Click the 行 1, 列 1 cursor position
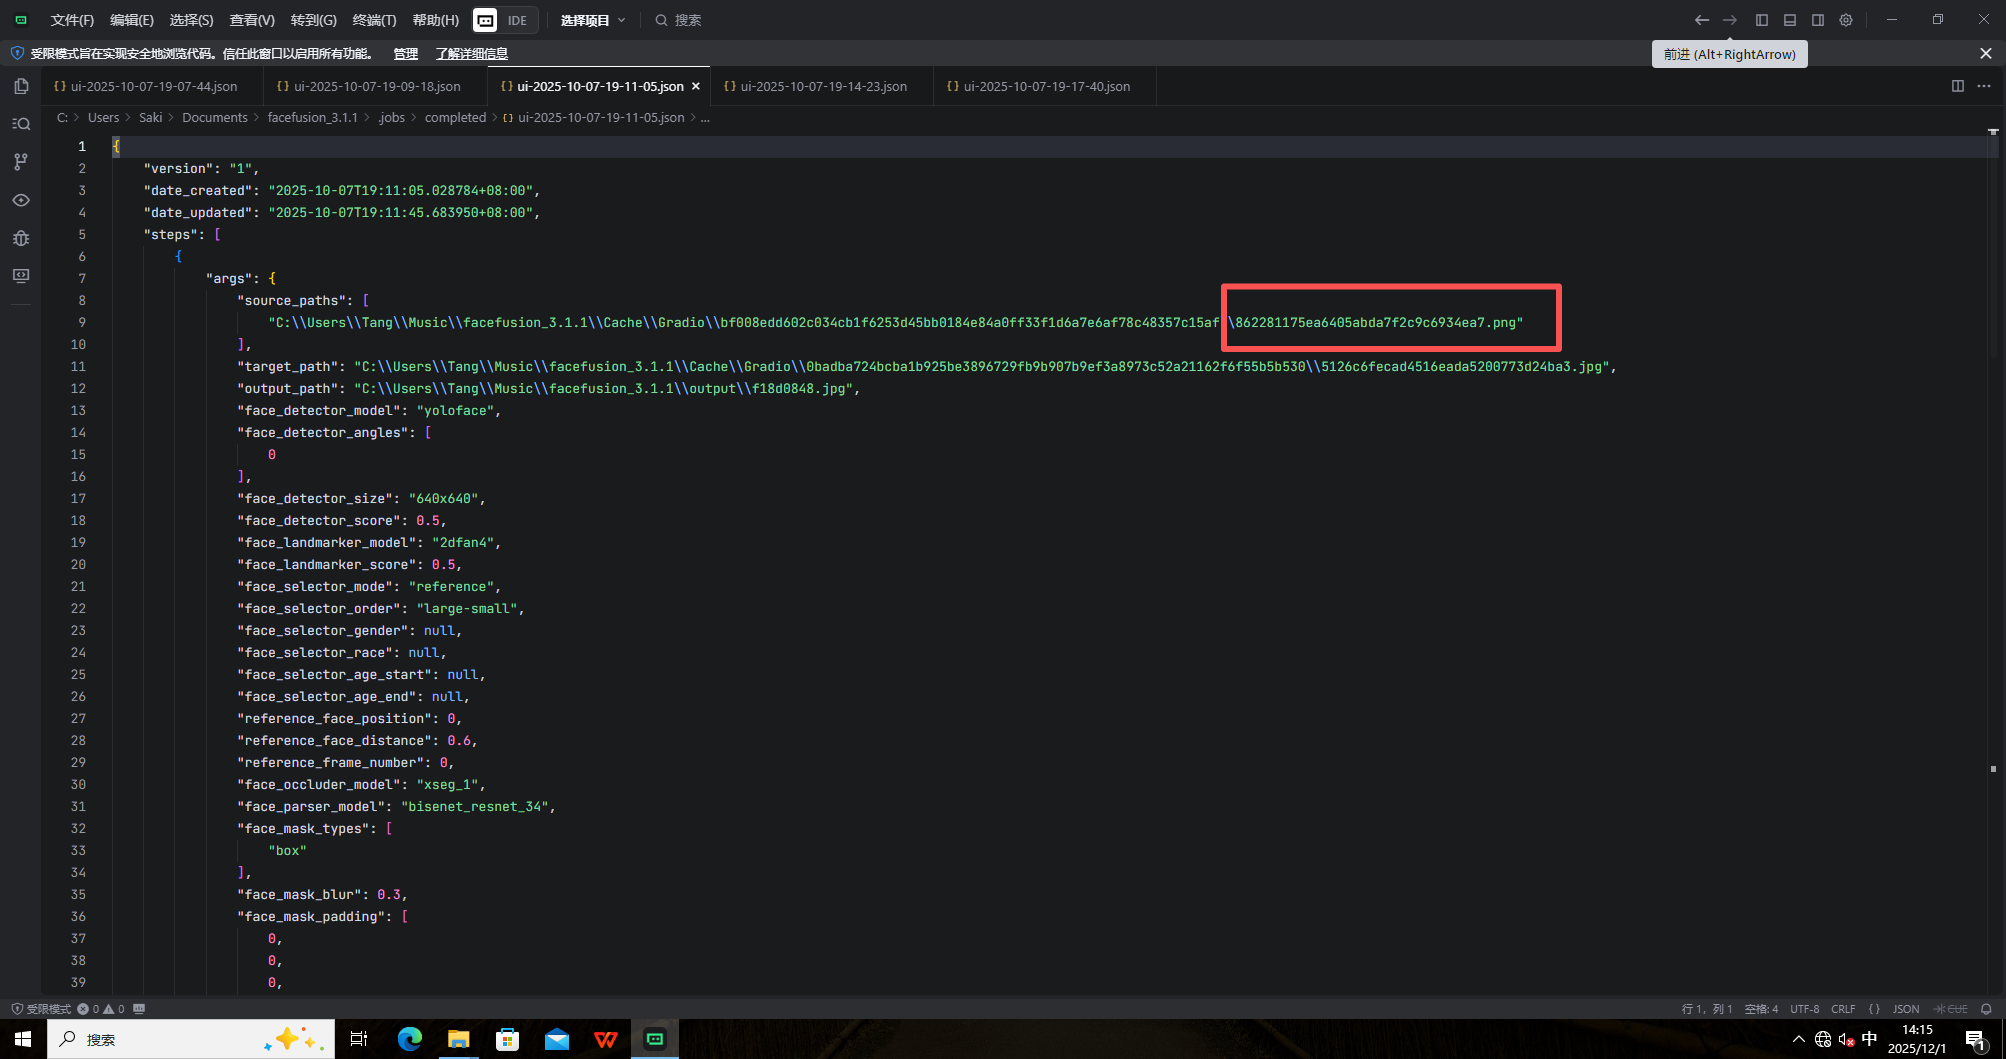The width and height of the screenshot is (2006, 1059). [x=1707, y=1009]
